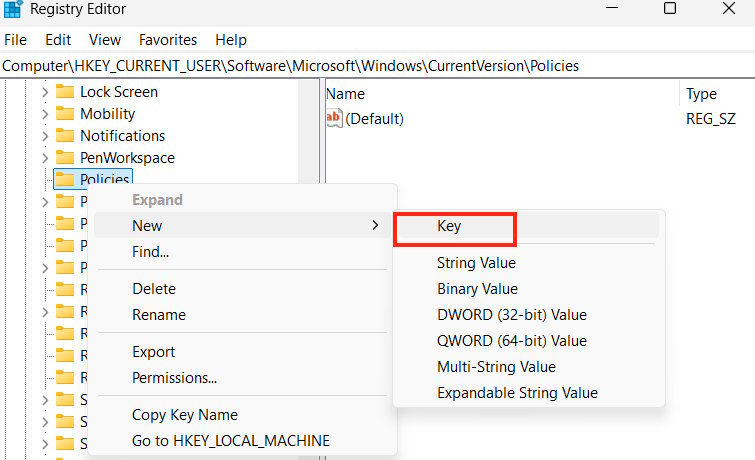
Task: Open the Help menu
Action: 231,39
